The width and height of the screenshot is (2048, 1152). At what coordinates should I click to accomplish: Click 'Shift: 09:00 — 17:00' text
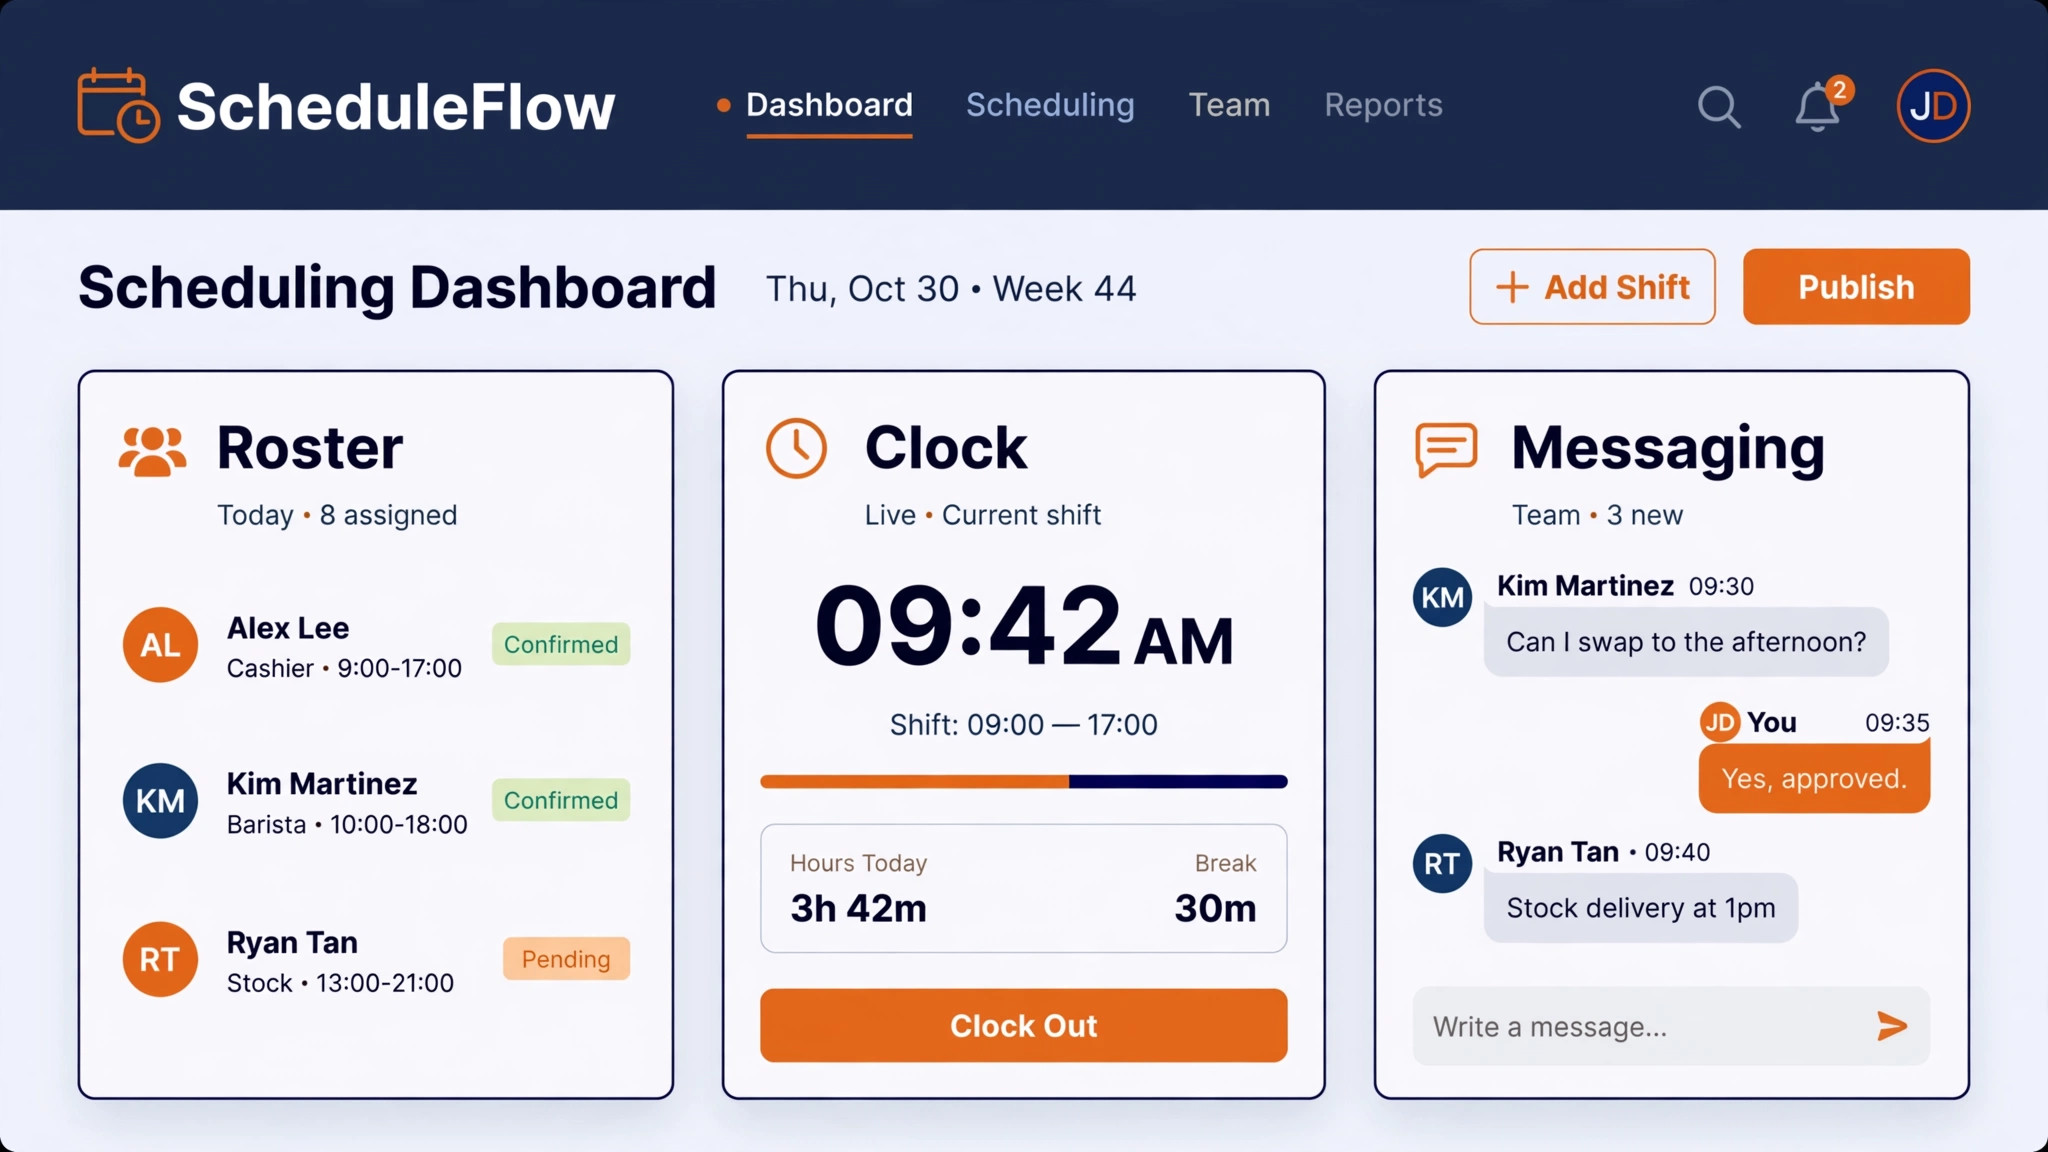click(1024, 725)
